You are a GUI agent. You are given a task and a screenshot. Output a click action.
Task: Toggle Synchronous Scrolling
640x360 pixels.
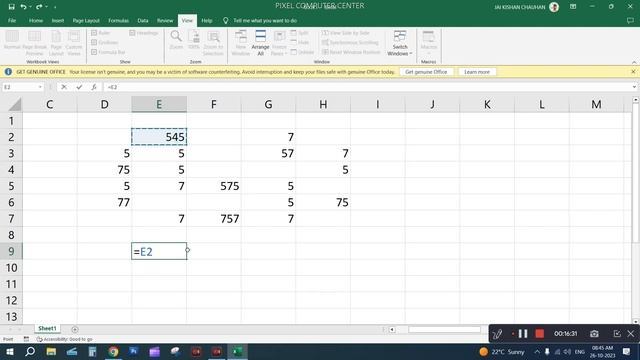[350, 42]
